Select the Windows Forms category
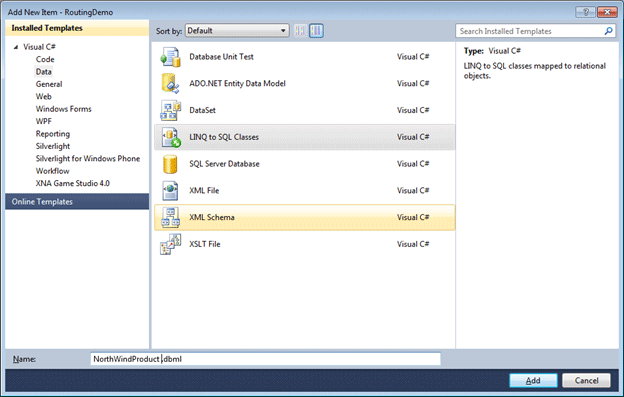624x397 pixels. coord(64,109)
